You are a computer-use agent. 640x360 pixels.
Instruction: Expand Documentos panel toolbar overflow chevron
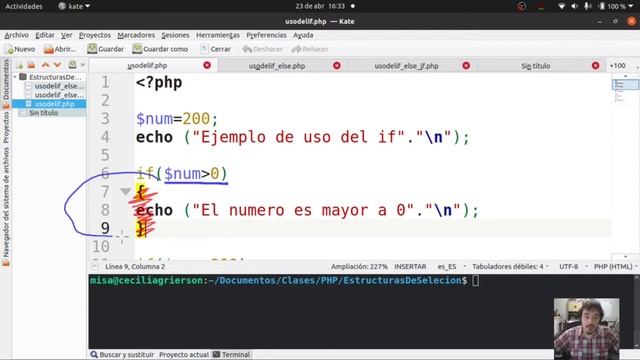tap(82, 65)
